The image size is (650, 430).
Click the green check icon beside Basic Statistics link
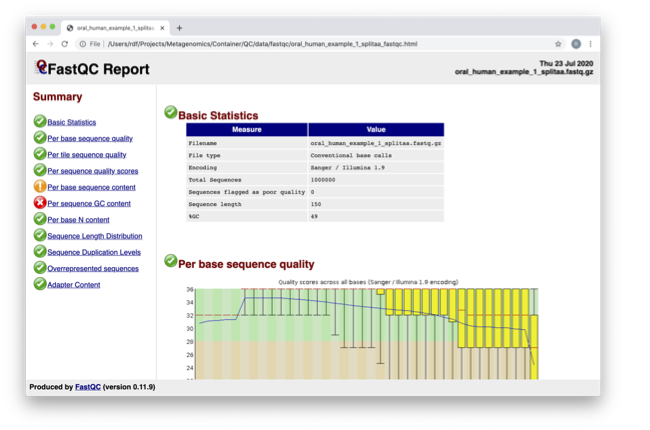click(40, 122)
